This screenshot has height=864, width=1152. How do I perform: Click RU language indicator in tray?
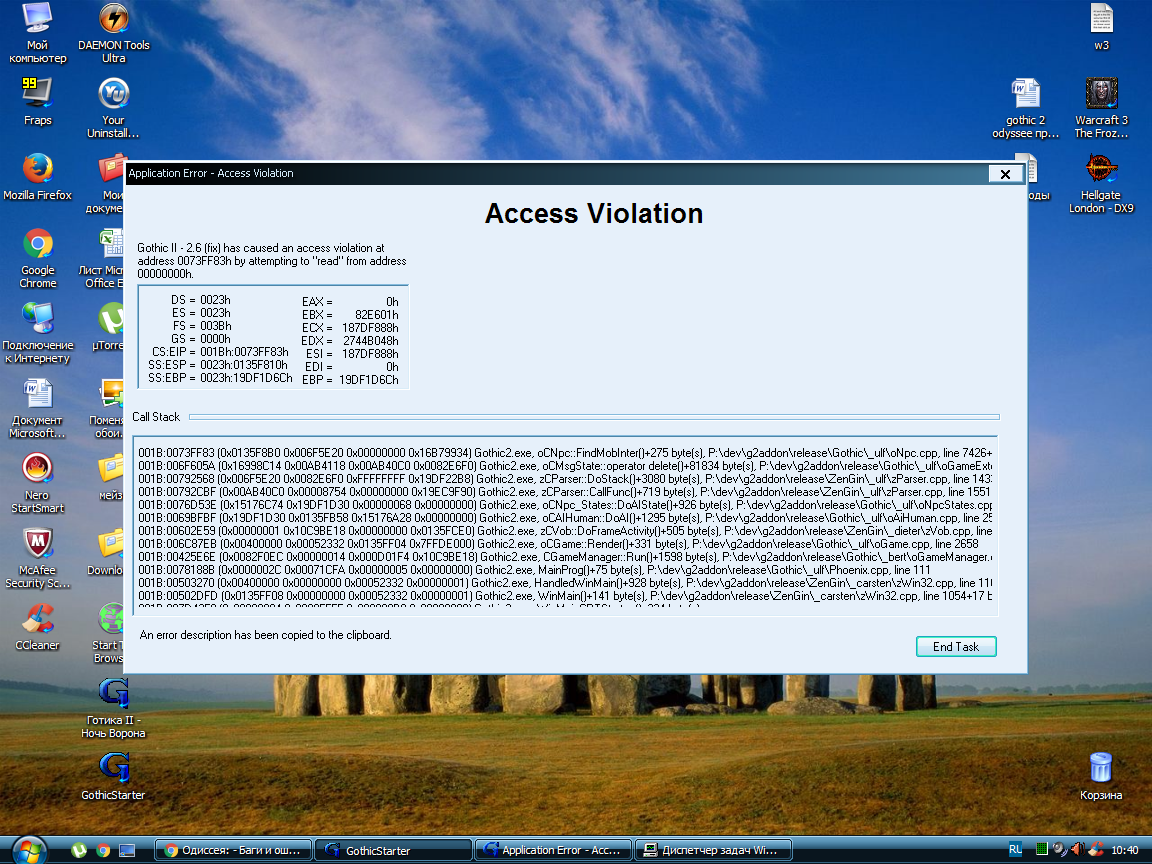[1015, 850]
